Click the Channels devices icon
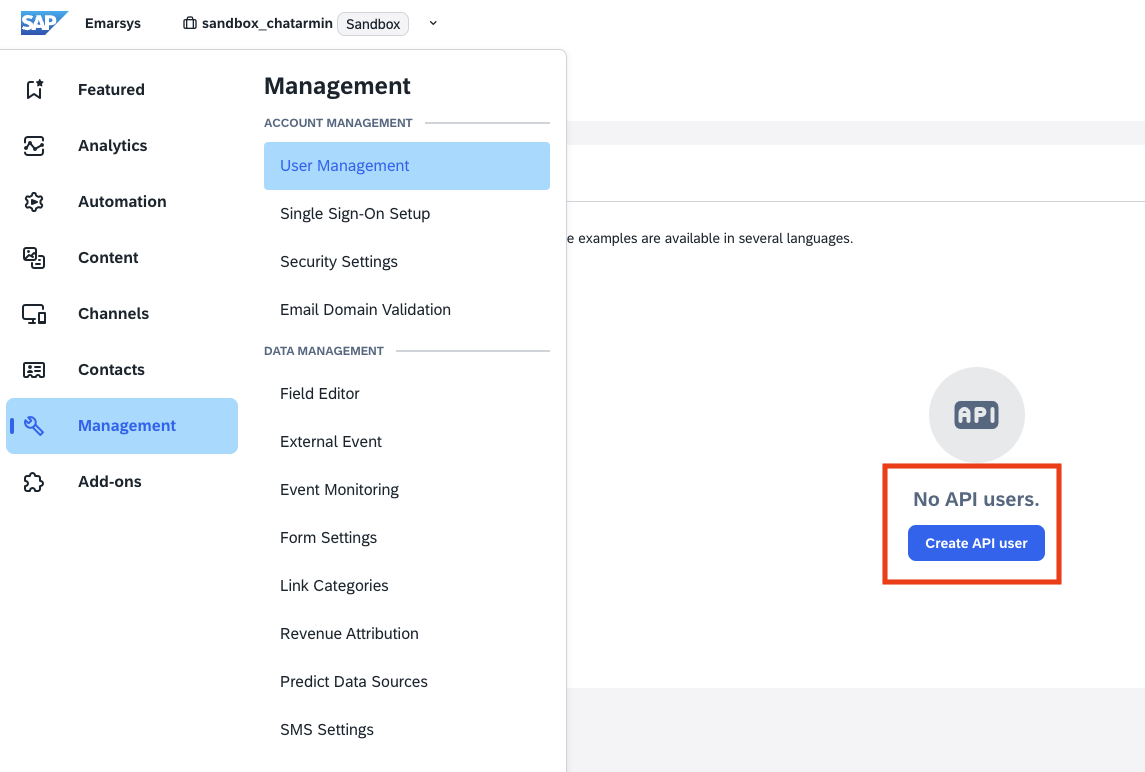 pos(34,313)
